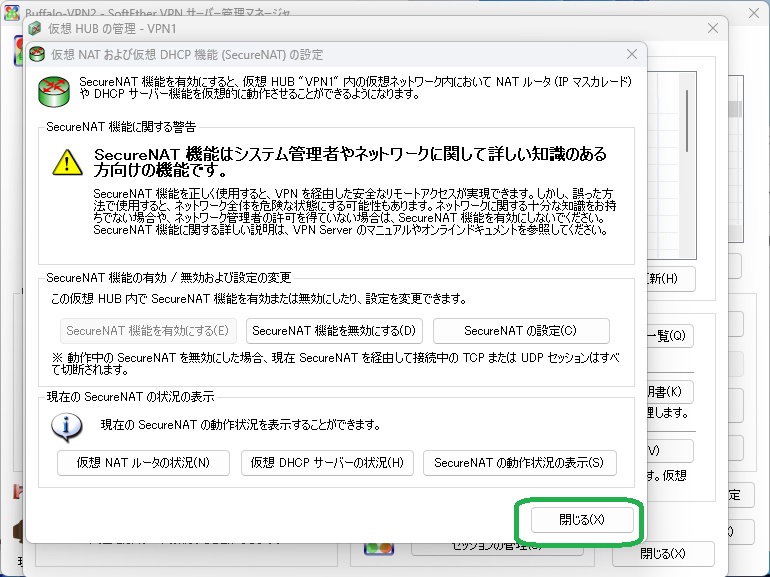Click the SecureNAT router icon in the dialog title
The image size is (770, 577).
(37, 54)
